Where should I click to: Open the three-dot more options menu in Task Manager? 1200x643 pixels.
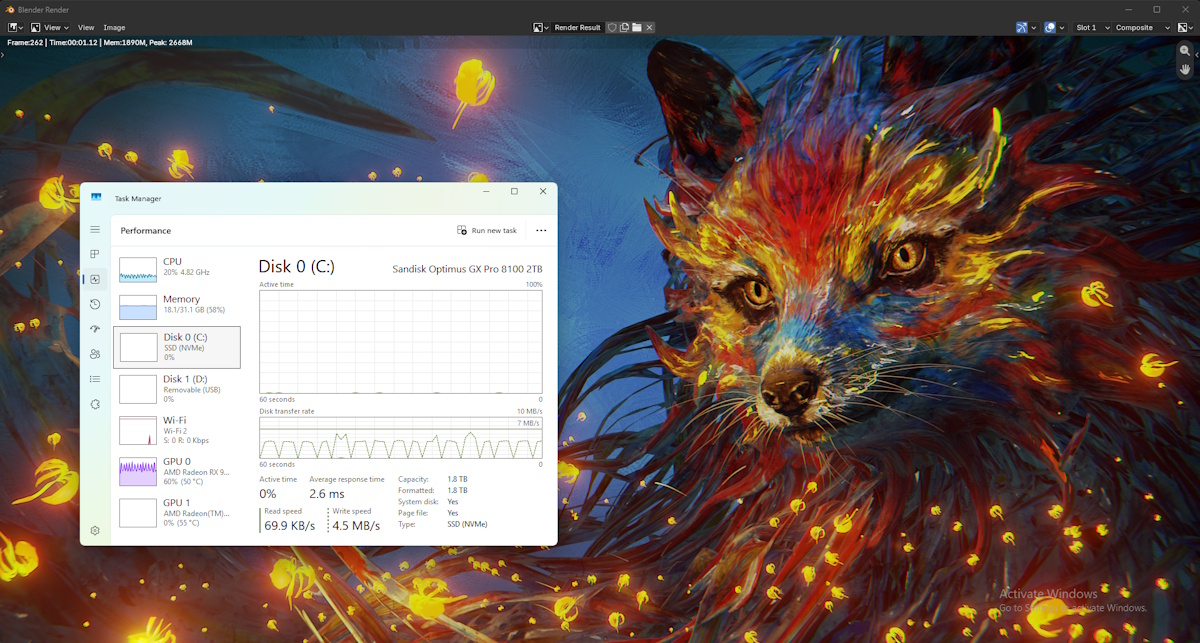[541, 230]
